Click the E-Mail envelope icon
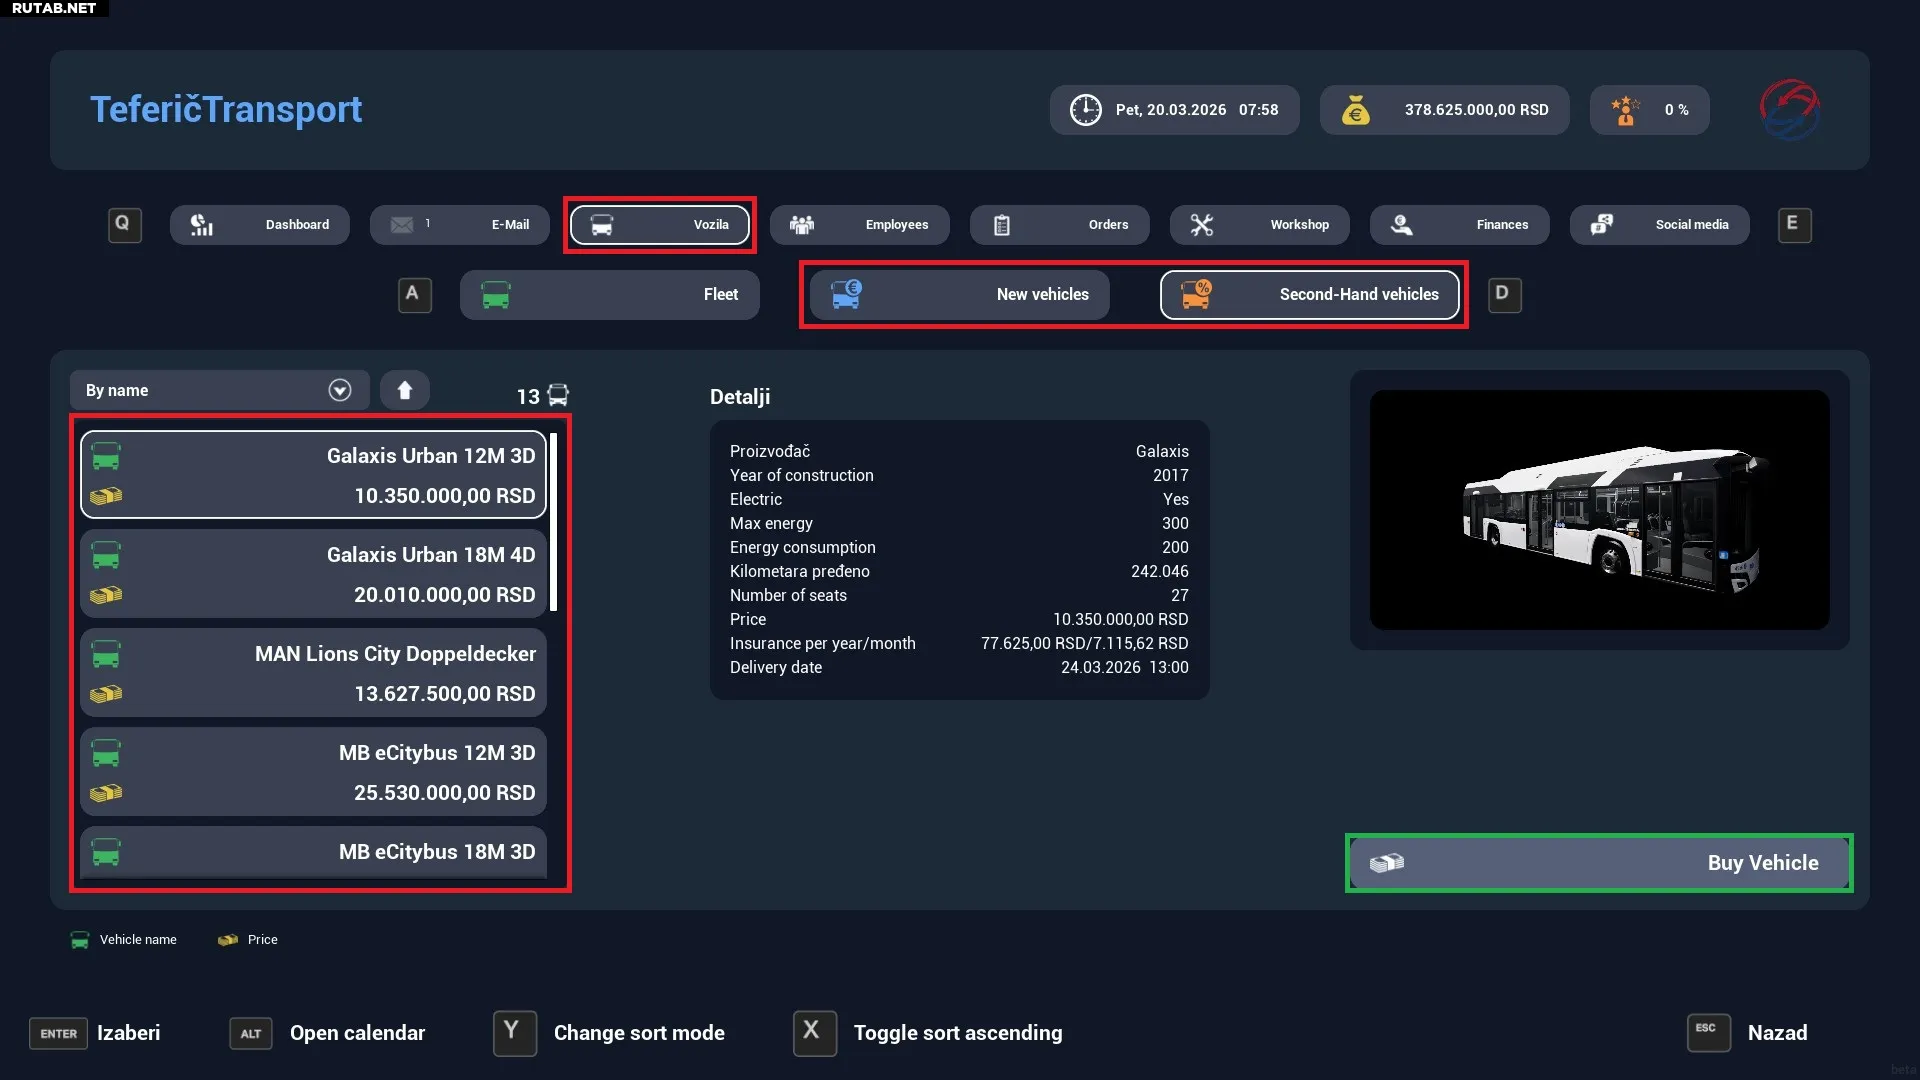 [402, 225]
